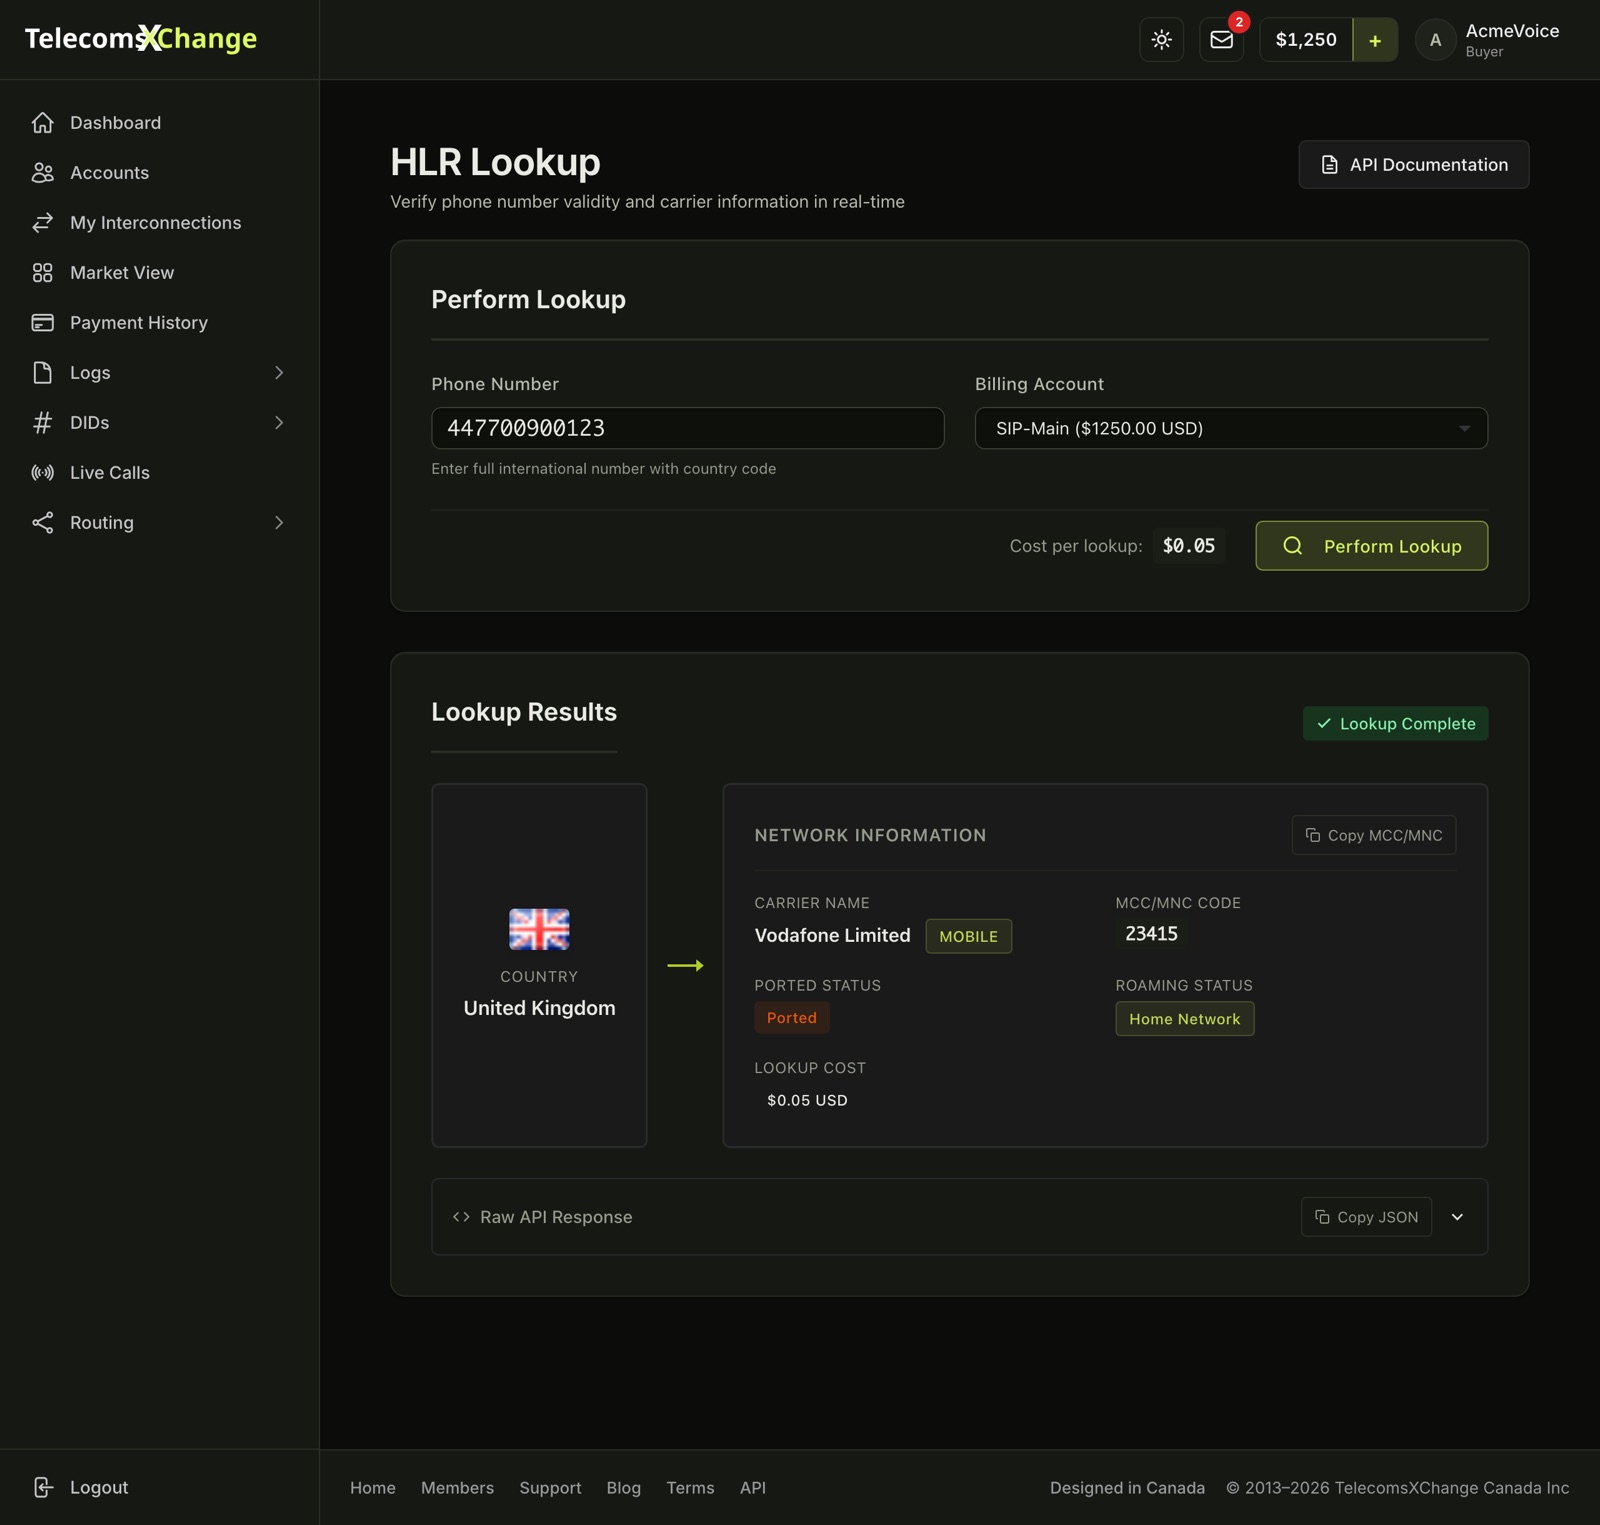Click the Home footer link
1600x1525 pixels.
(x=373, y=1488)
